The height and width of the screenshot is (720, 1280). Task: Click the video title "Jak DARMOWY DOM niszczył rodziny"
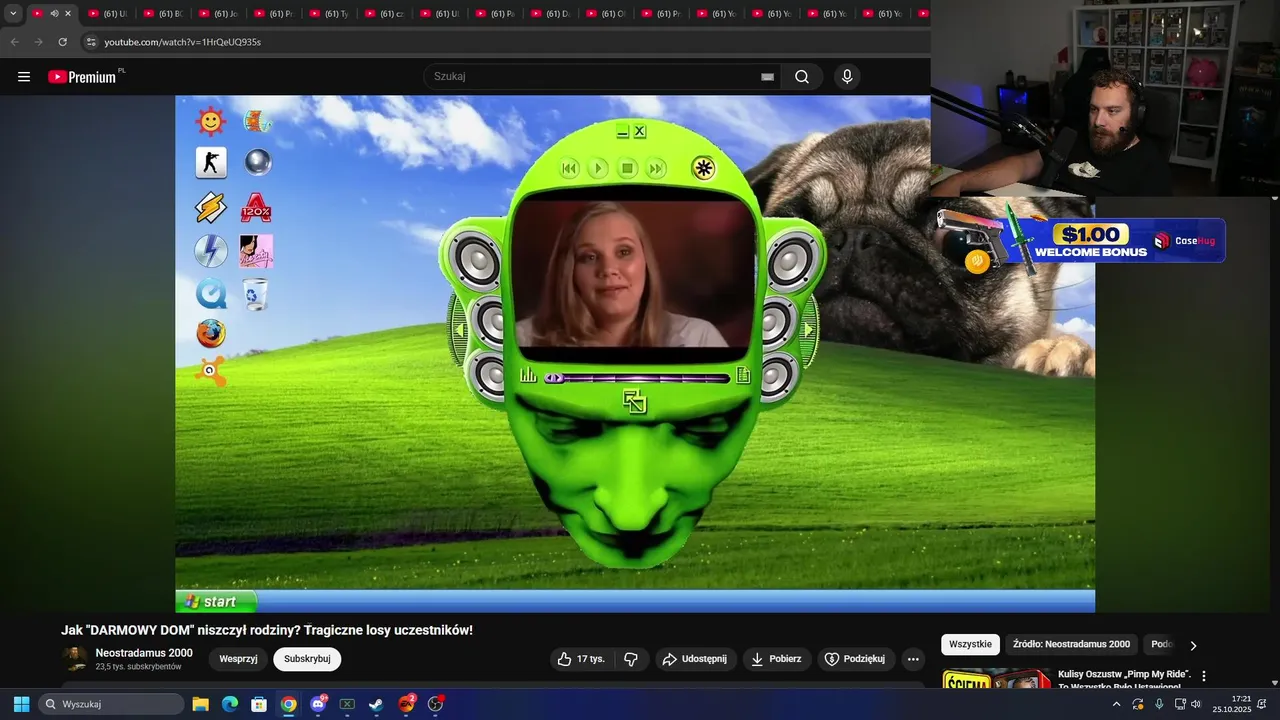[267, 630]
